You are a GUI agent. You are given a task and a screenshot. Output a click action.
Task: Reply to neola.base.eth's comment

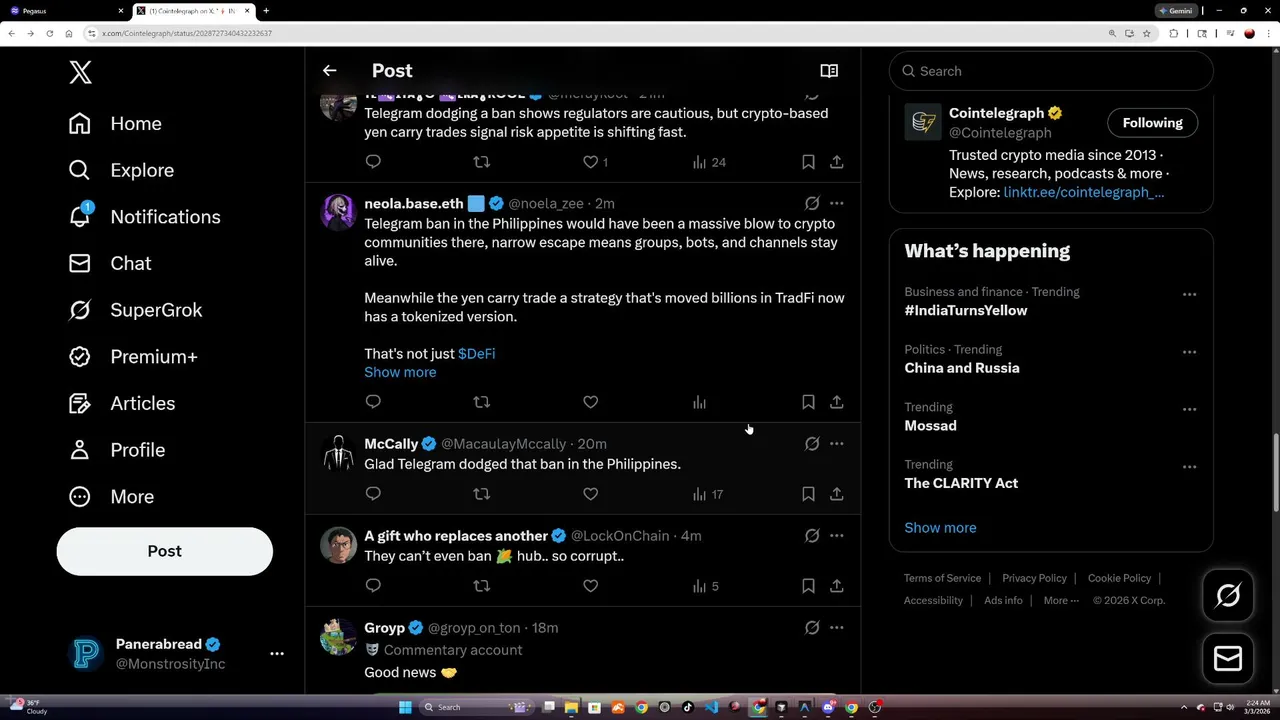pyautogui.click(x=373, y=402)
